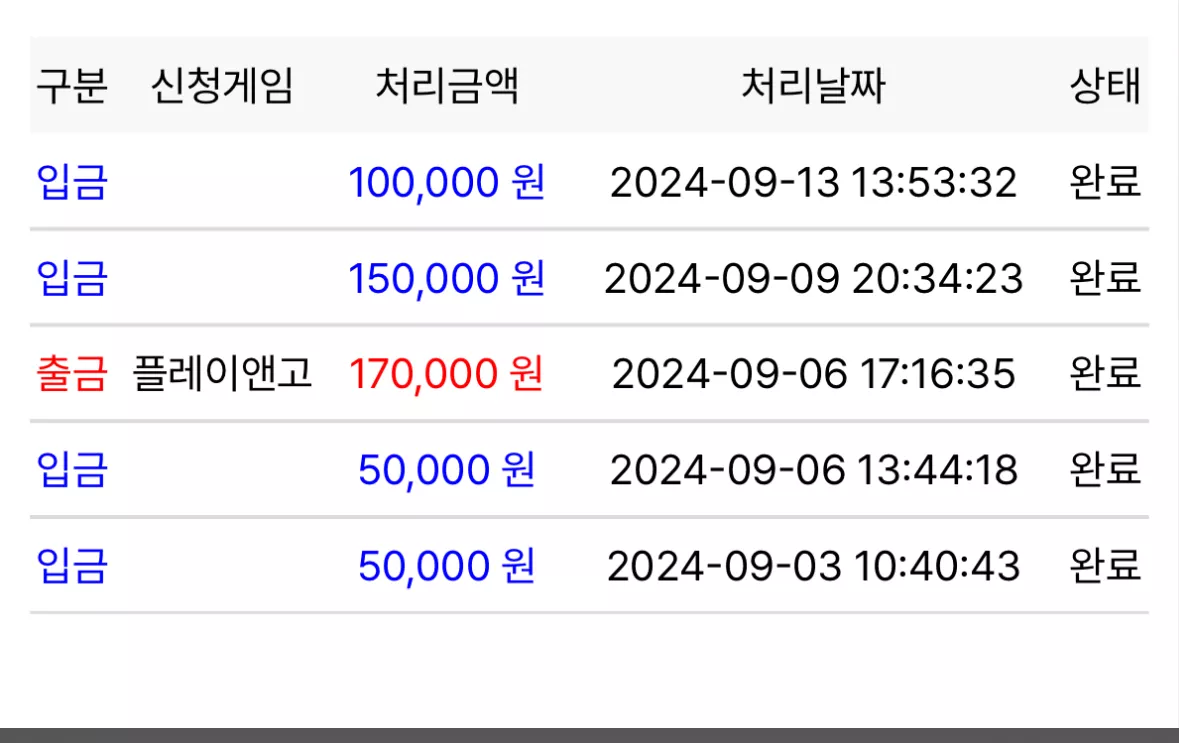The width and height of the screenshot is (1179, 743).
Task: Click the 신청게임 column header
Action: click(222, 85)
